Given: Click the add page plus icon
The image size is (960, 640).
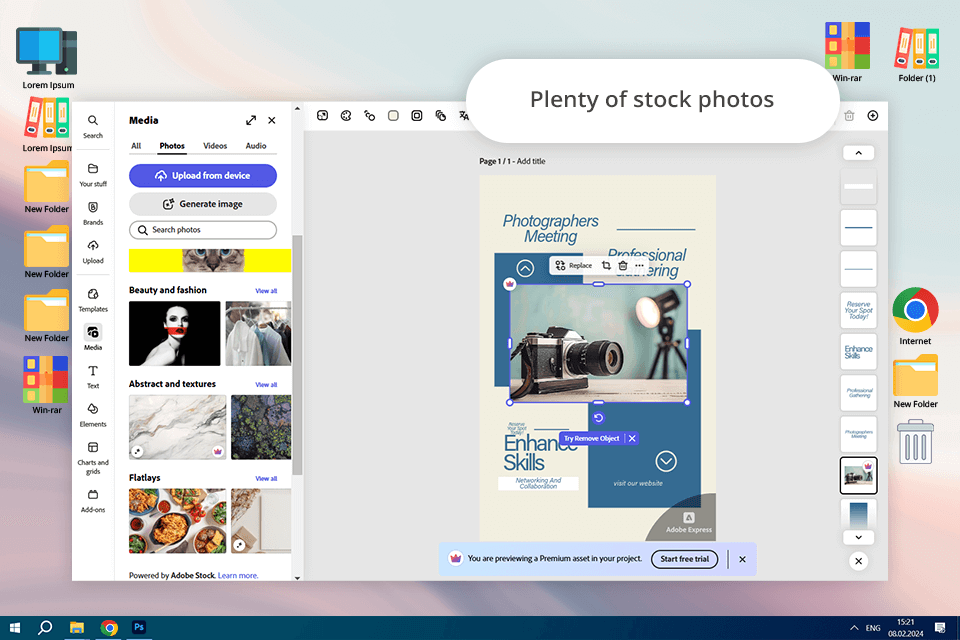Looking at the screenshot, I should 872,116.
